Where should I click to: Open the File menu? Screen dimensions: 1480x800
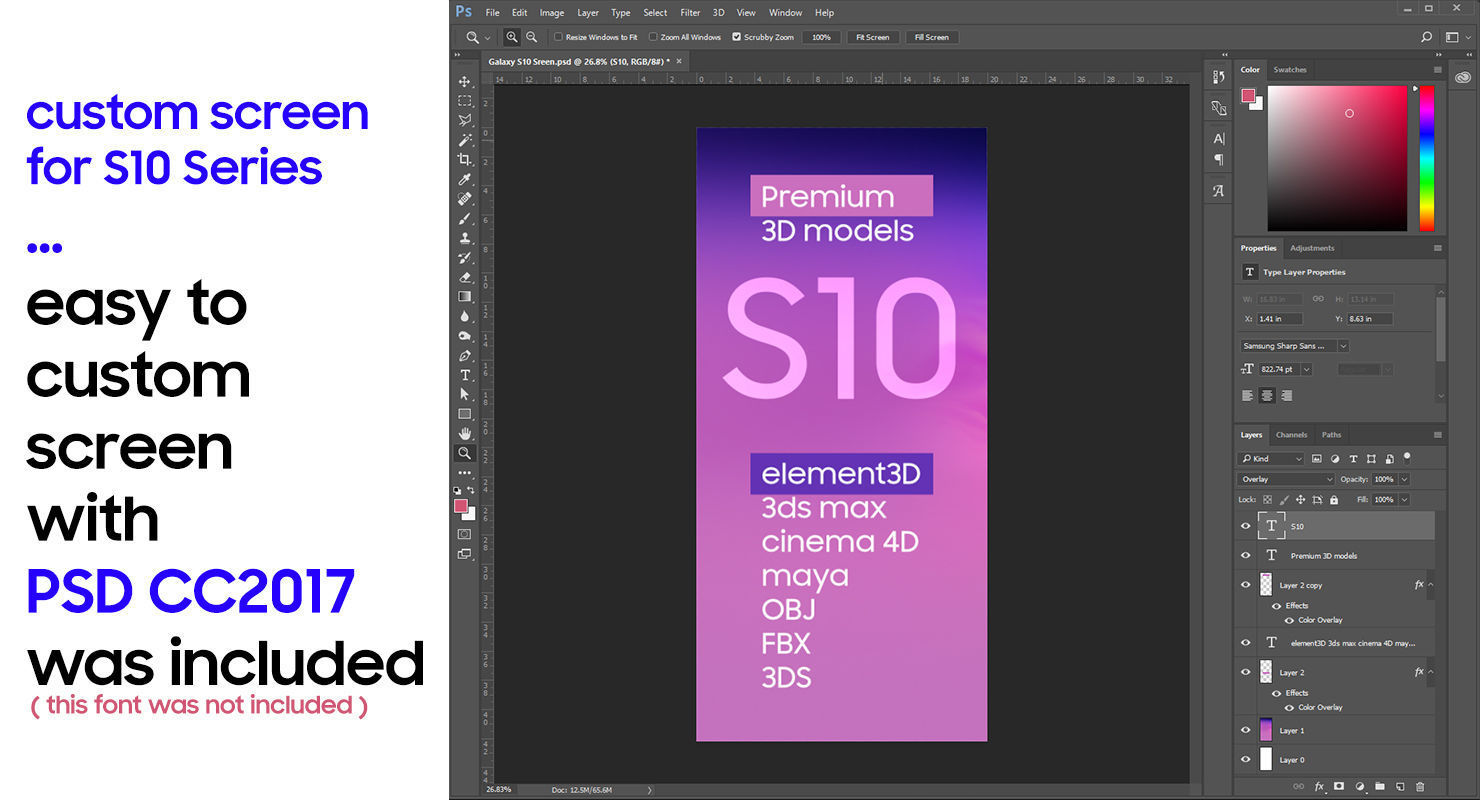click(492, 13)
